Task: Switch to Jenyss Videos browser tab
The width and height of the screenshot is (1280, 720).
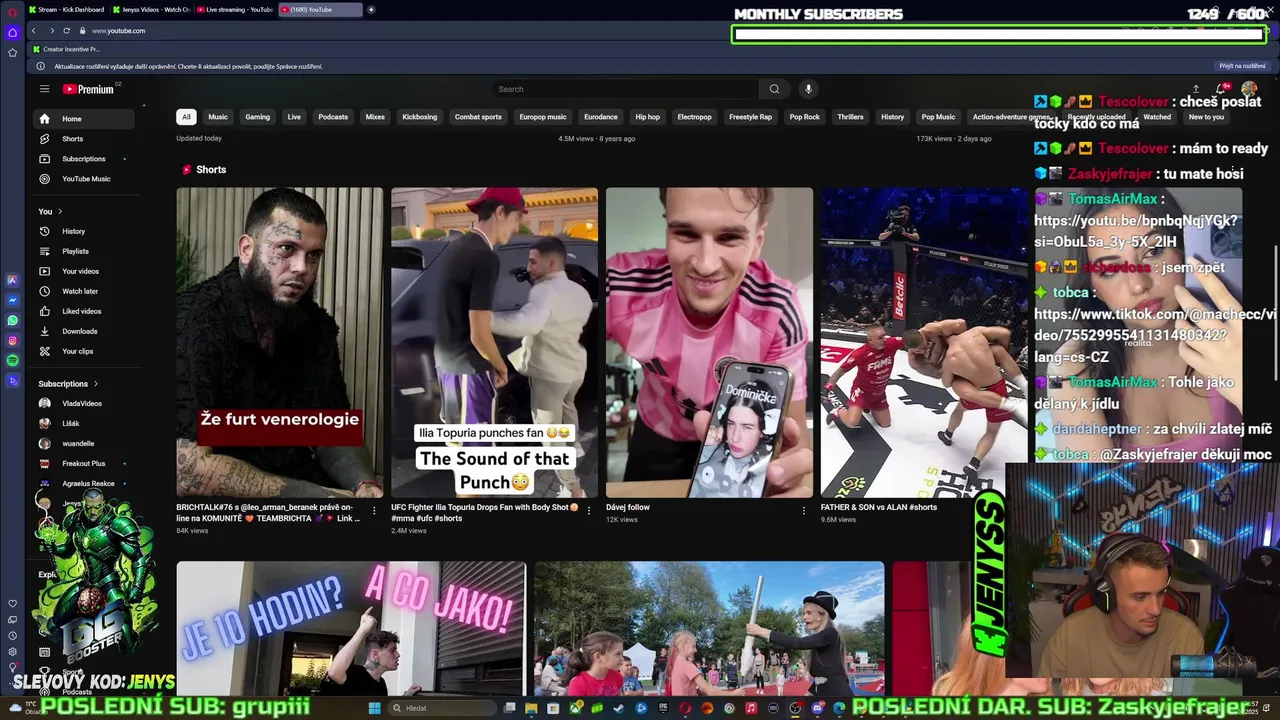Action: [x=151, y=10]
